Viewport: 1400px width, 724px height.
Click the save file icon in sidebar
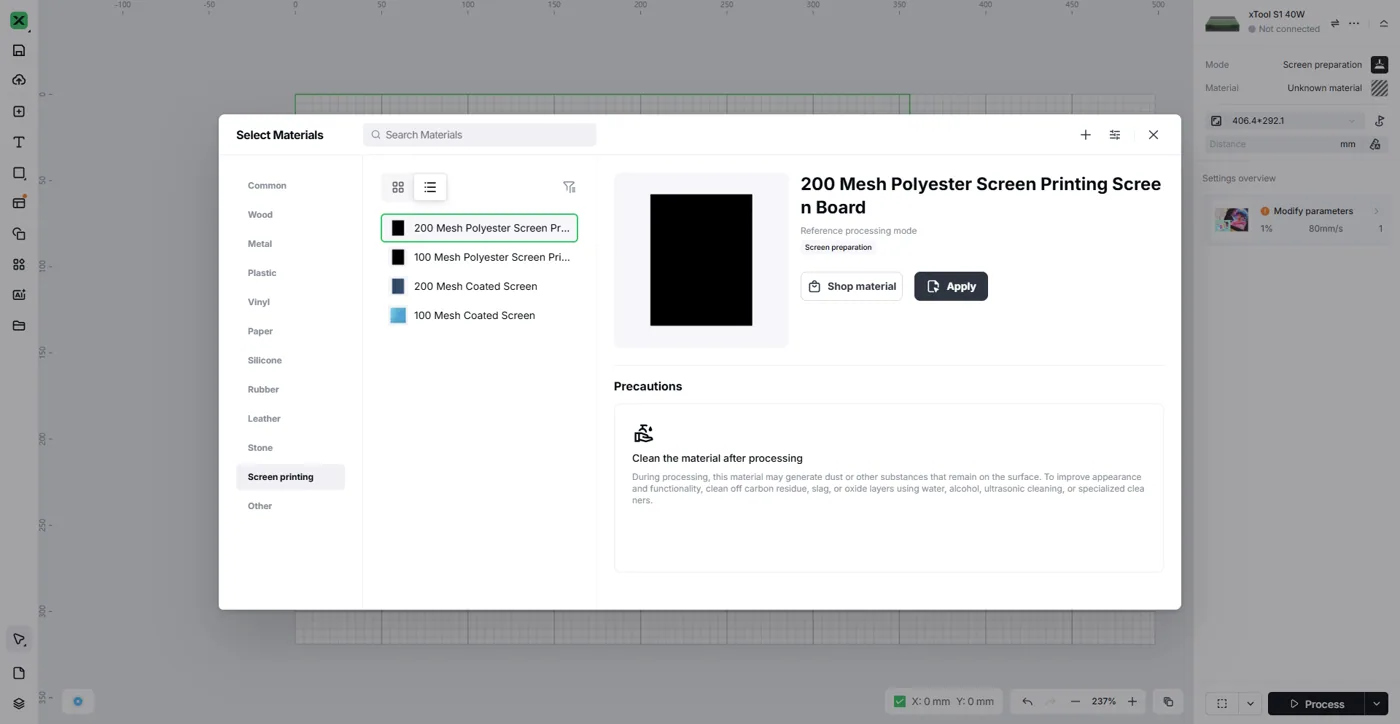18,50
